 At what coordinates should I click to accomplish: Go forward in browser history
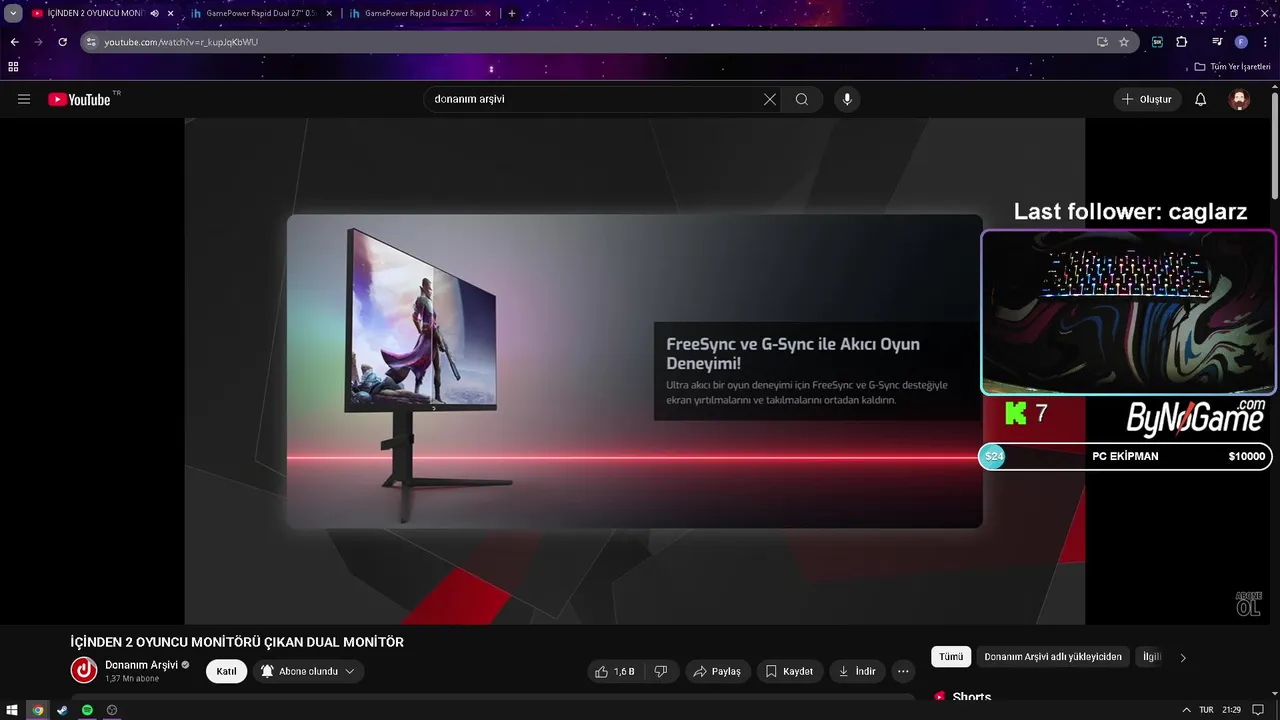(x=38, y=42)
